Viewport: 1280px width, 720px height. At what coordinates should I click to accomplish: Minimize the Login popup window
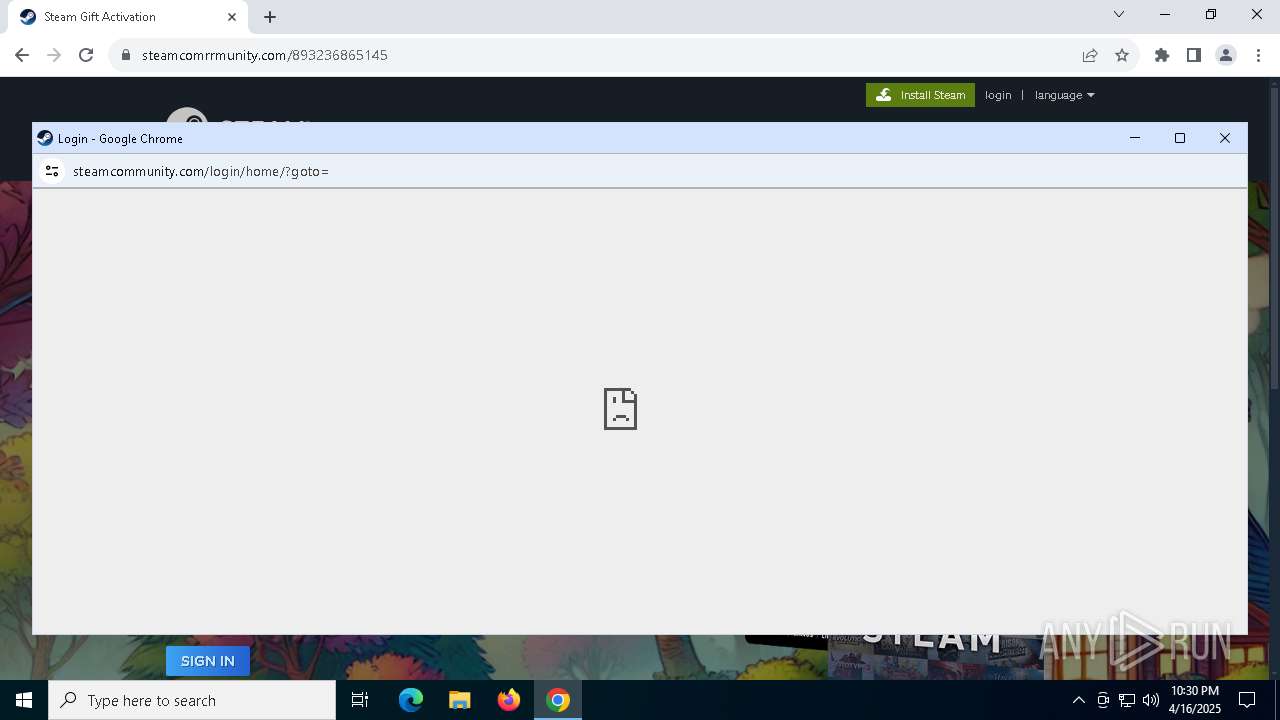coord(1135,138)
